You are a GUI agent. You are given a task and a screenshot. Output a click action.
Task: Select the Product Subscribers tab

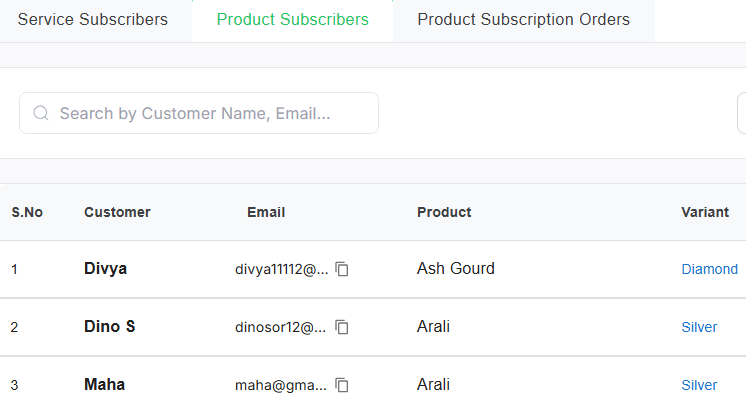(292, 20)
